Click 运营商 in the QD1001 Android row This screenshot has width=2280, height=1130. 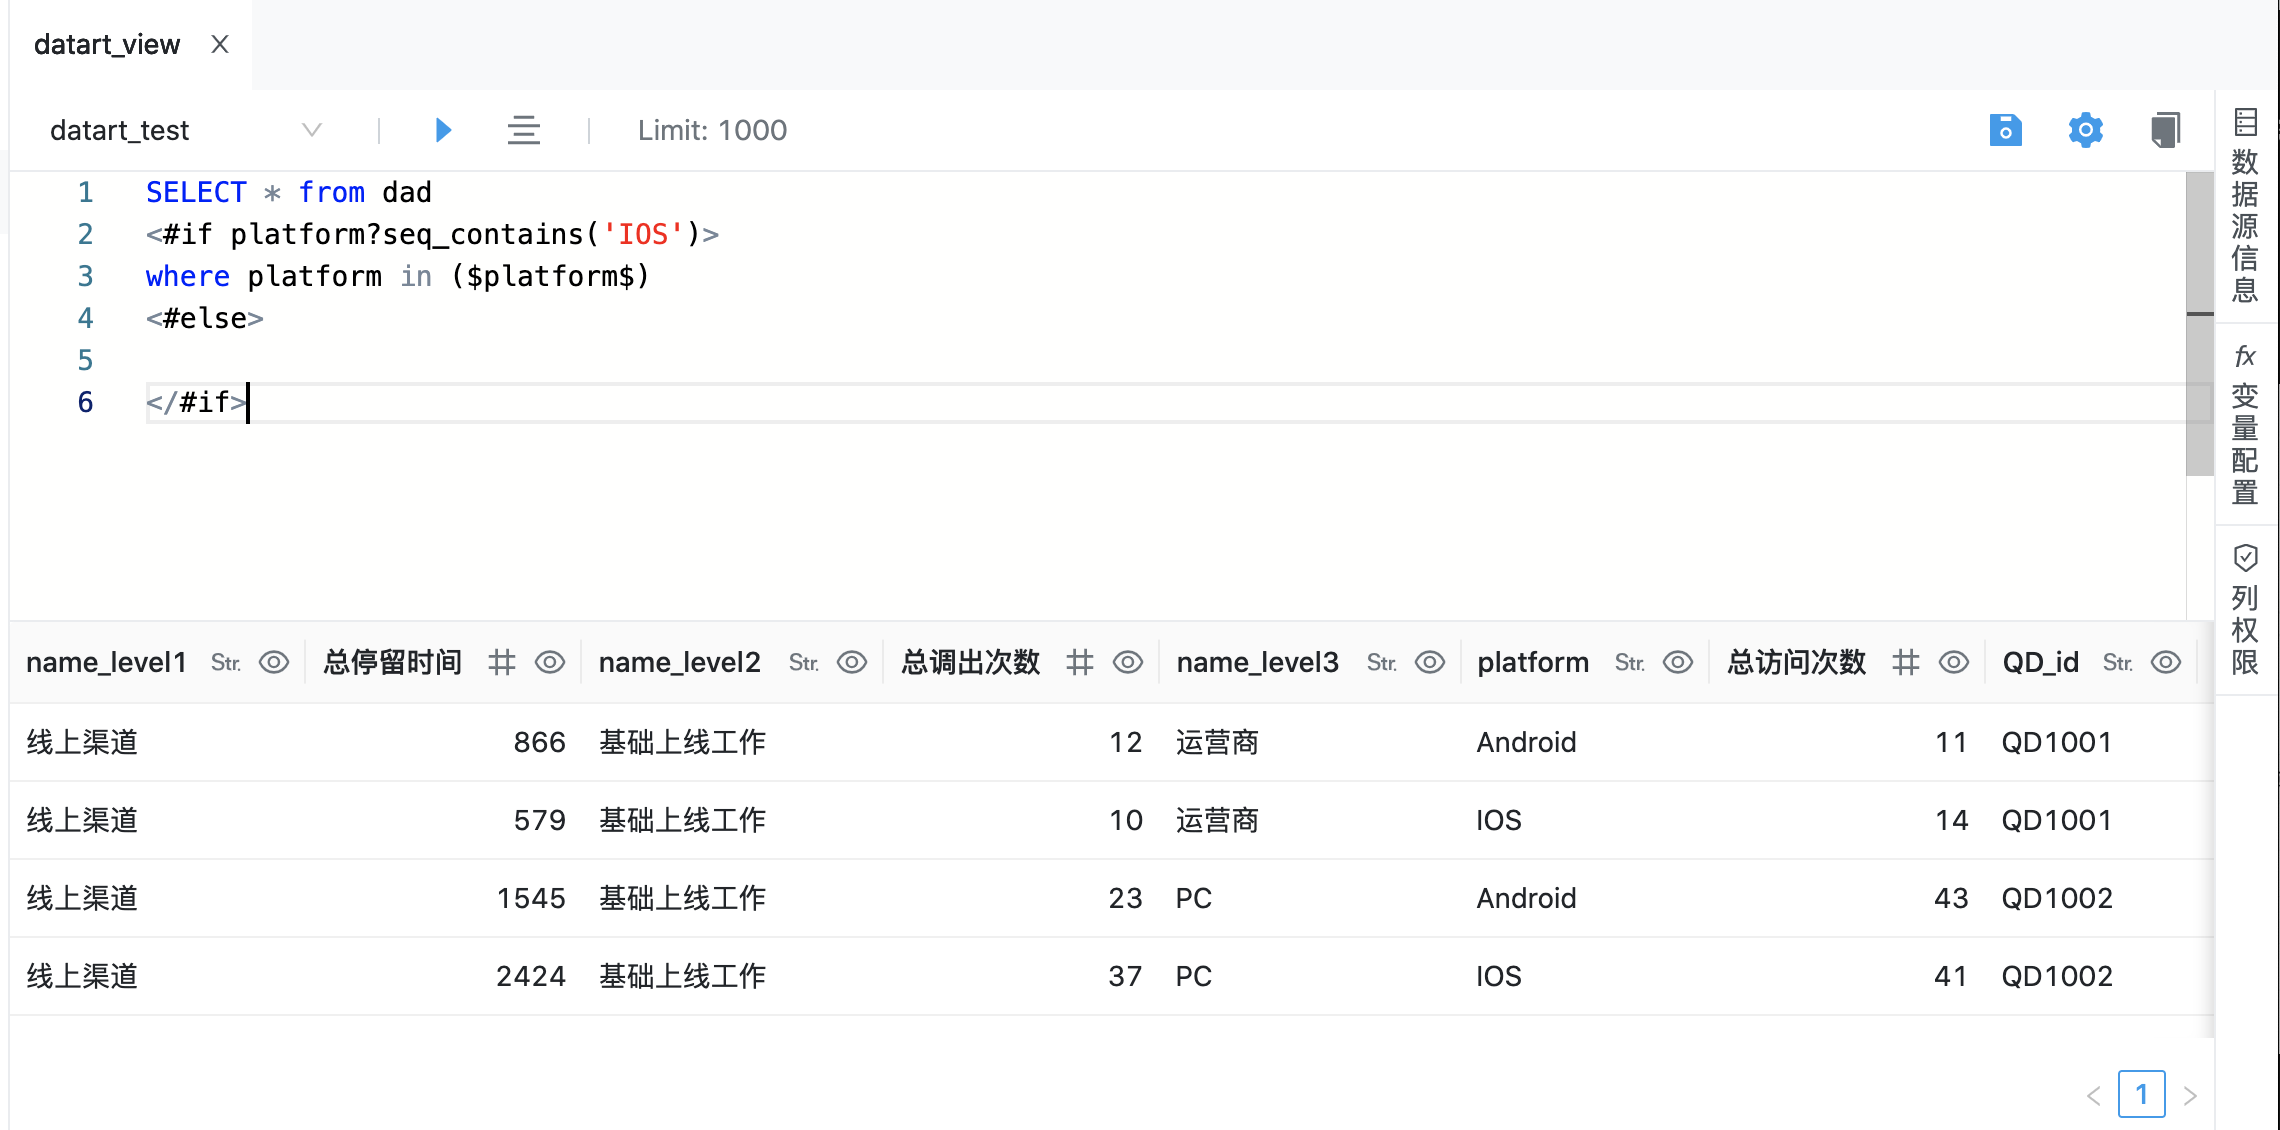[1217, 742]
